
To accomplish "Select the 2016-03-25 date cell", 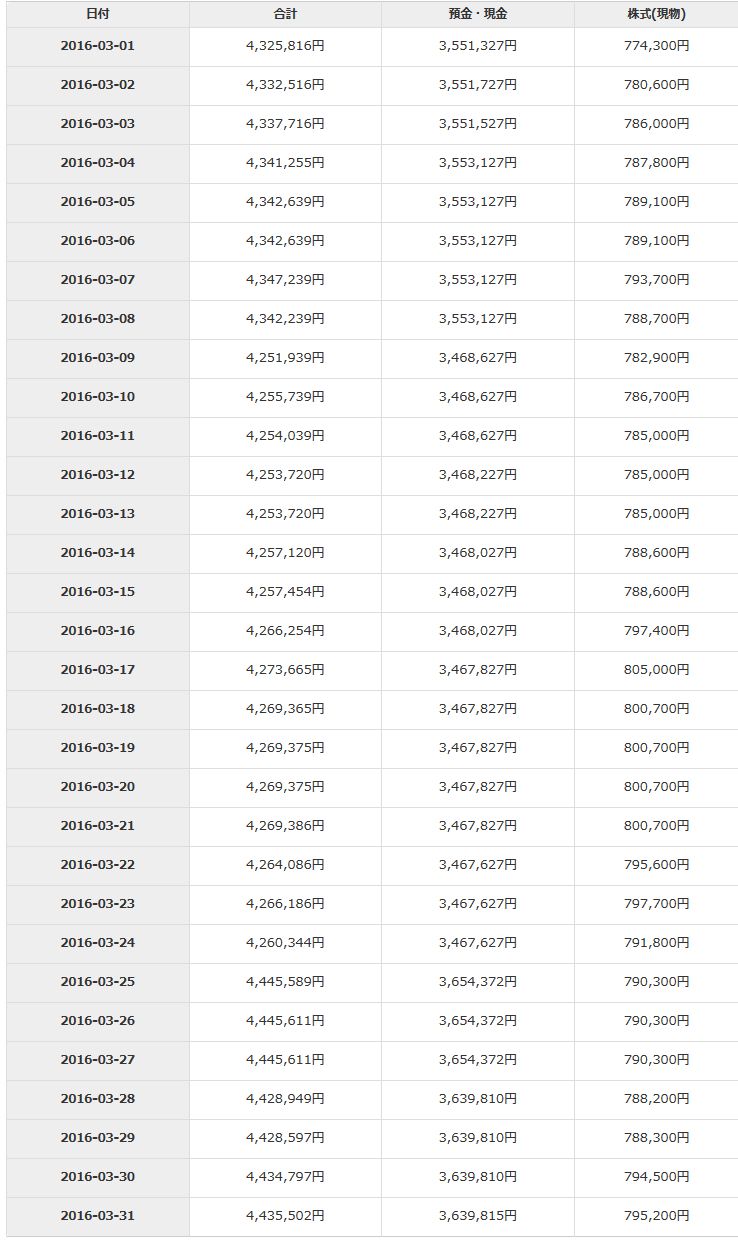I will 97,982.
